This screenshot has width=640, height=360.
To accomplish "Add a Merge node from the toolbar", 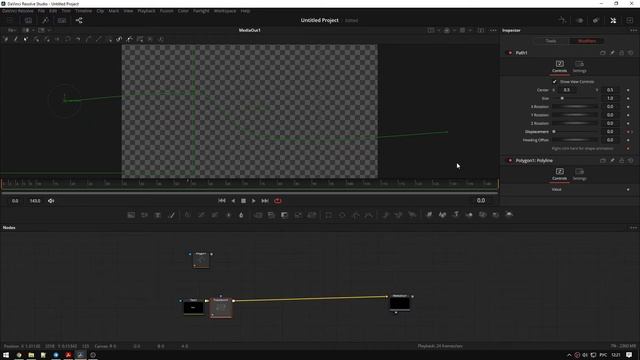I will pos(258,215).
